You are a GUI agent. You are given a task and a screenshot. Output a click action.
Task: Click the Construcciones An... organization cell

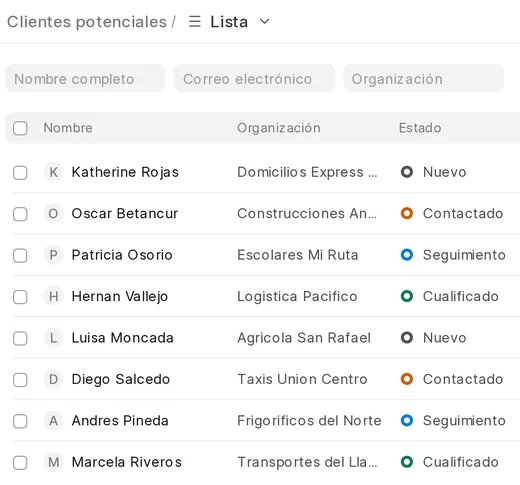click(x=307, y=214)
